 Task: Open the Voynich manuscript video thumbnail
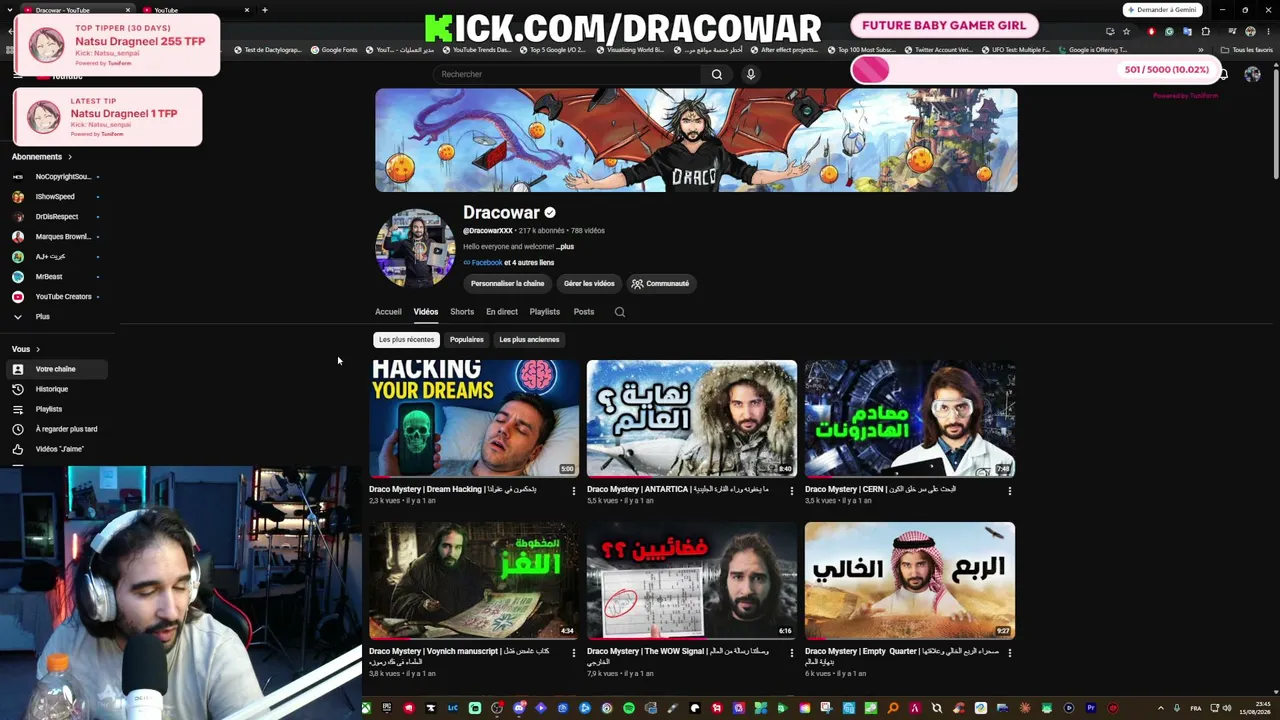click(475, 580)
